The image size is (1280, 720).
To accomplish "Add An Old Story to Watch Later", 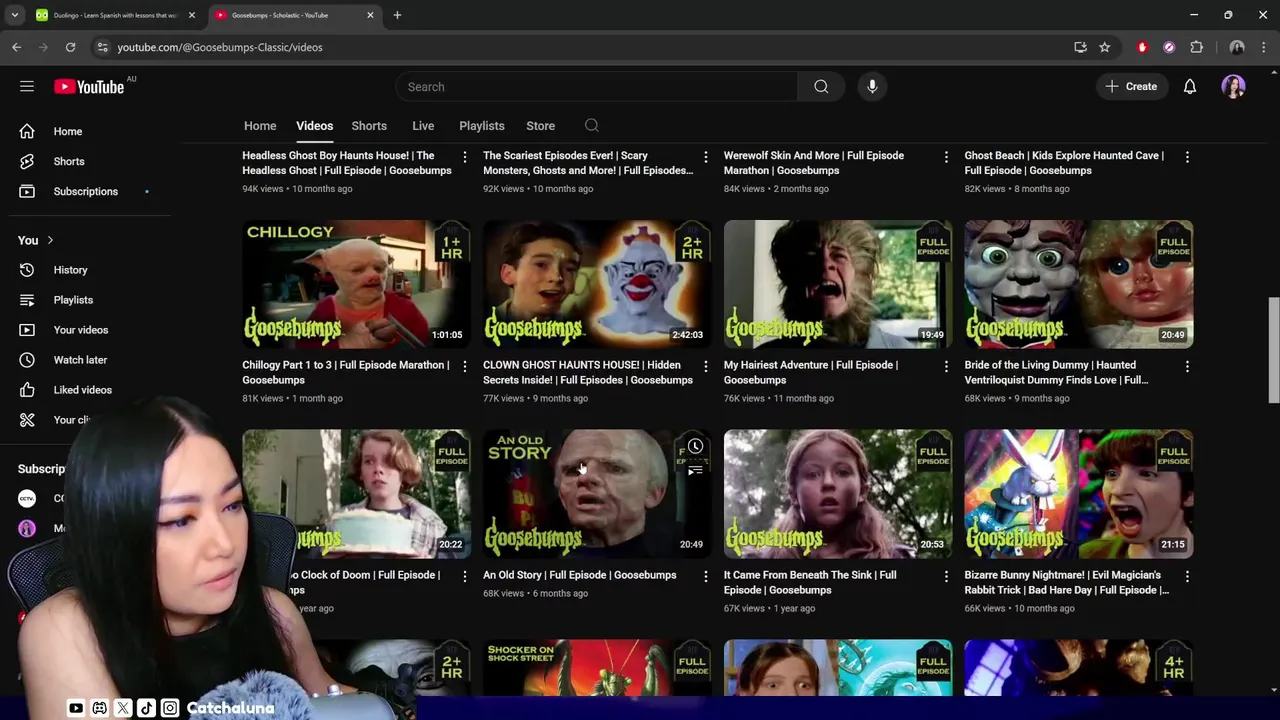I will pos(695,446).
